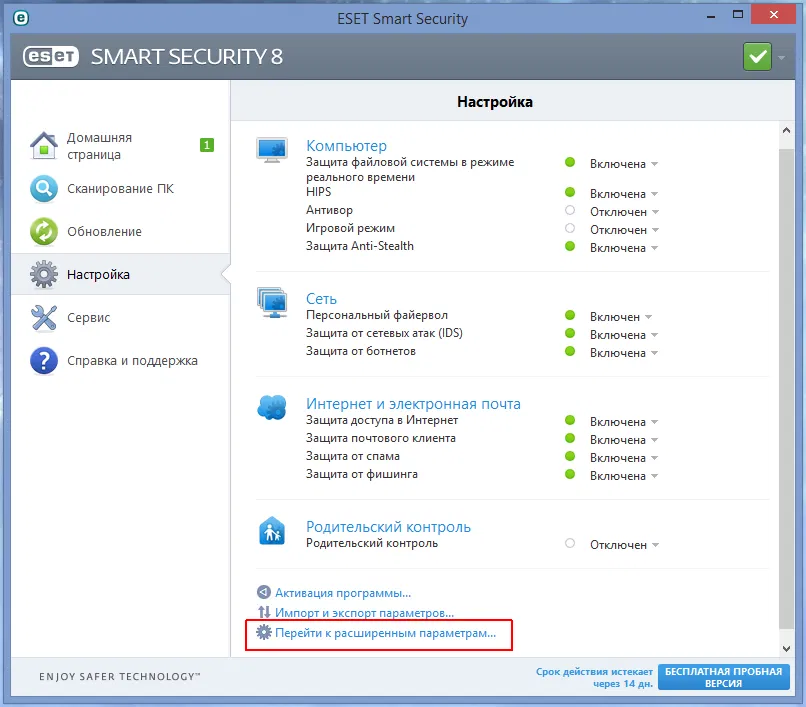Click the green refresh icon for Обновление

click(44, 231)
